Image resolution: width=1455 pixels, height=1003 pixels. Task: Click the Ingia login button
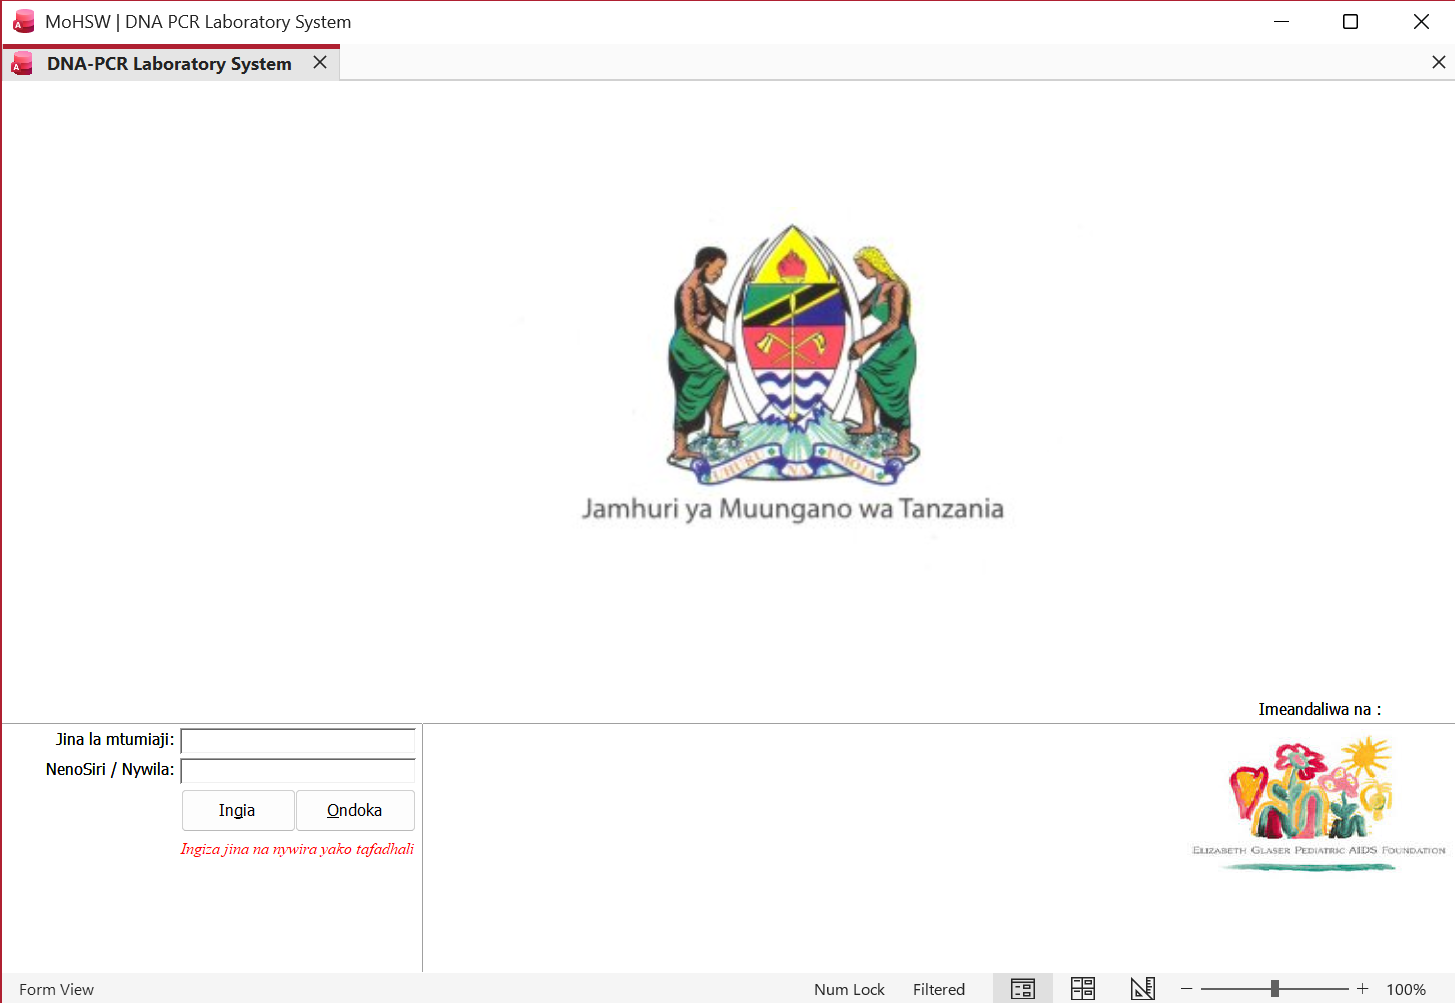[238, 810]
